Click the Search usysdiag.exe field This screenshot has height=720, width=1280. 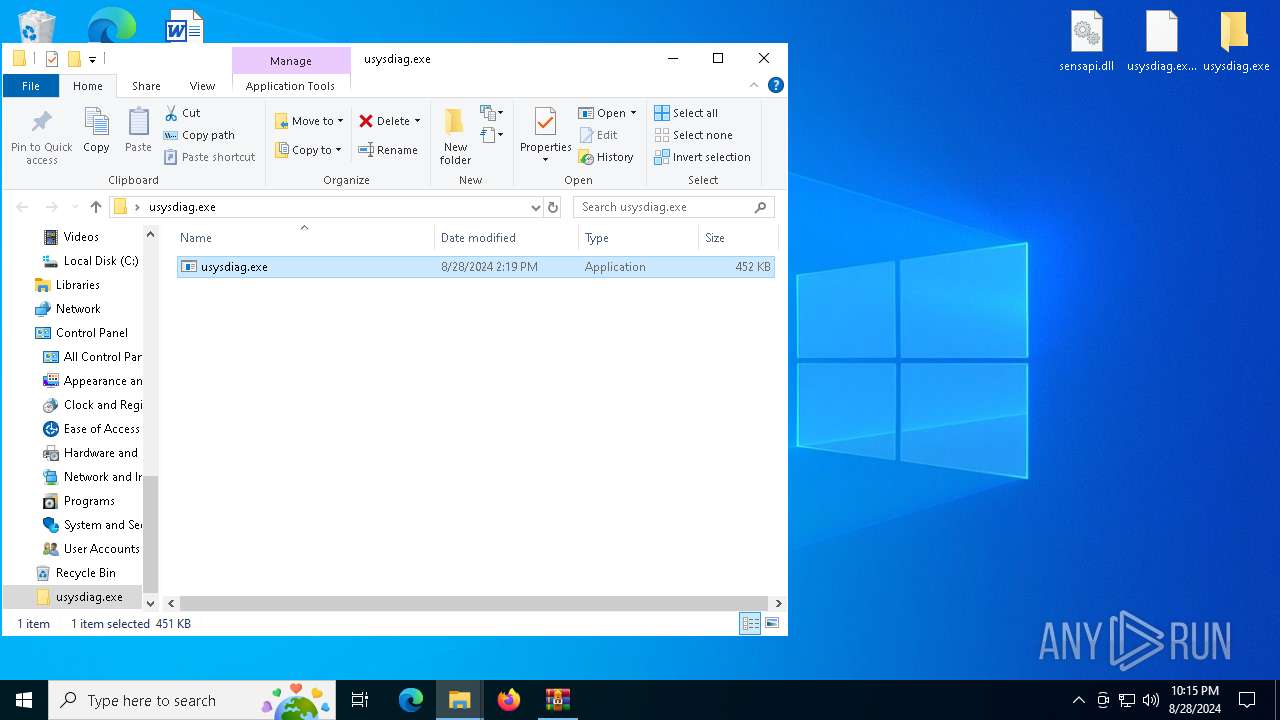pos(674,207)
